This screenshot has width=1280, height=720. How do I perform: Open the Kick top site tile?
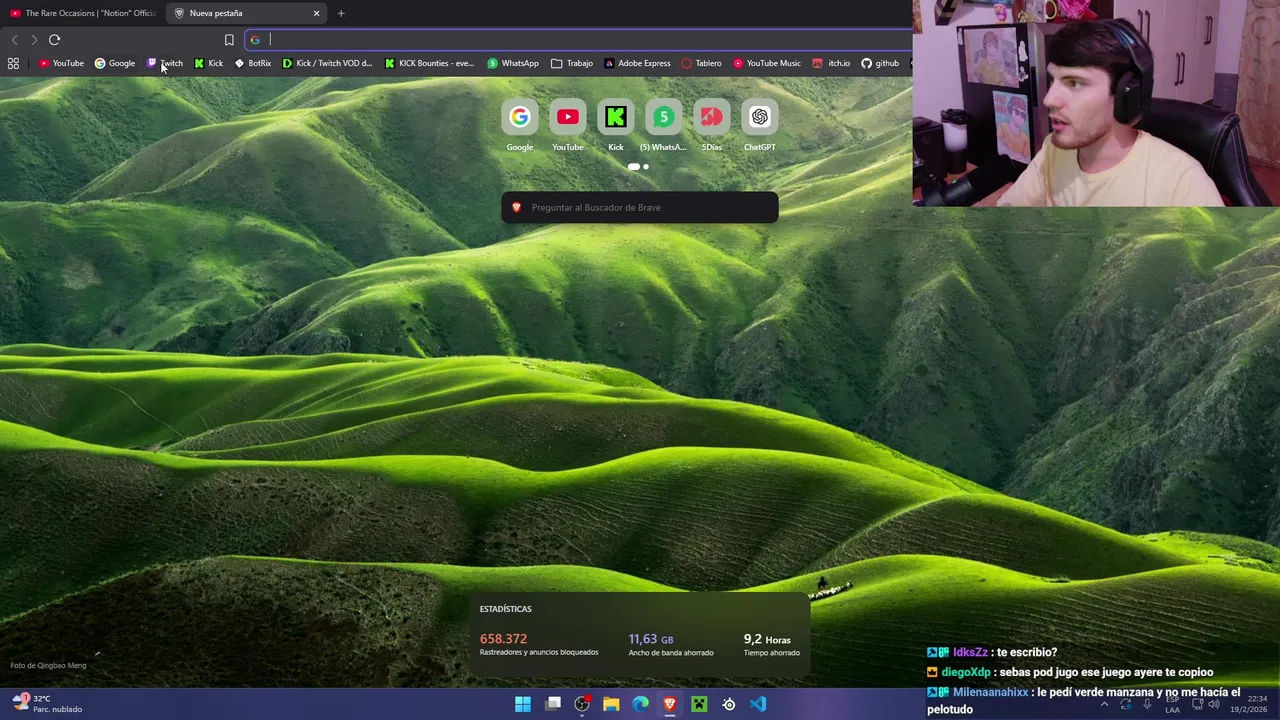click(615, 125)
